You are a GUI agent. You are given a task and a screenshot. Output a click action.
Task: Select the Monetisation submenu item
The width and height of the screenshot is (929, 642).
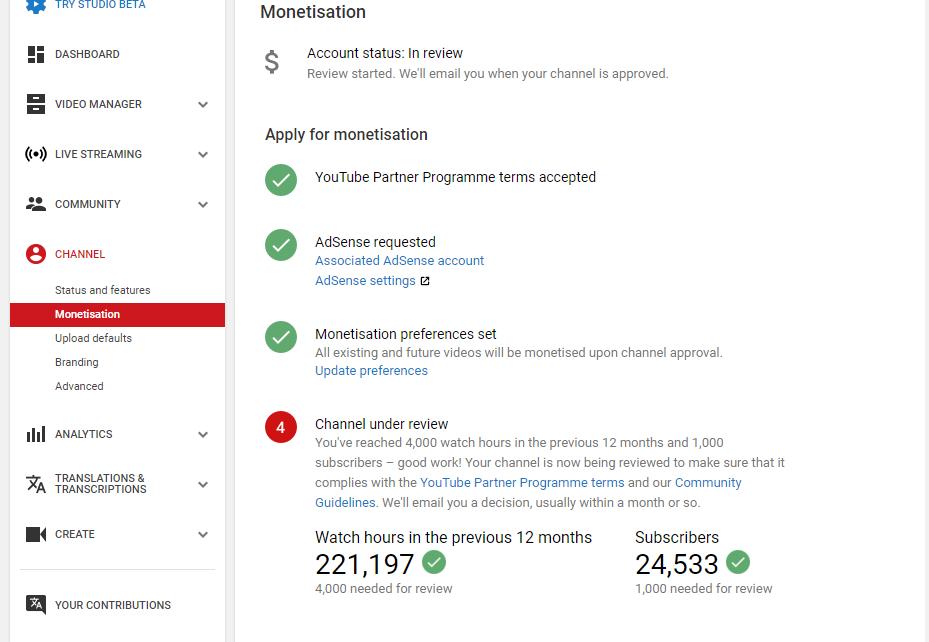pyautogui.click(x=117, y=314)
